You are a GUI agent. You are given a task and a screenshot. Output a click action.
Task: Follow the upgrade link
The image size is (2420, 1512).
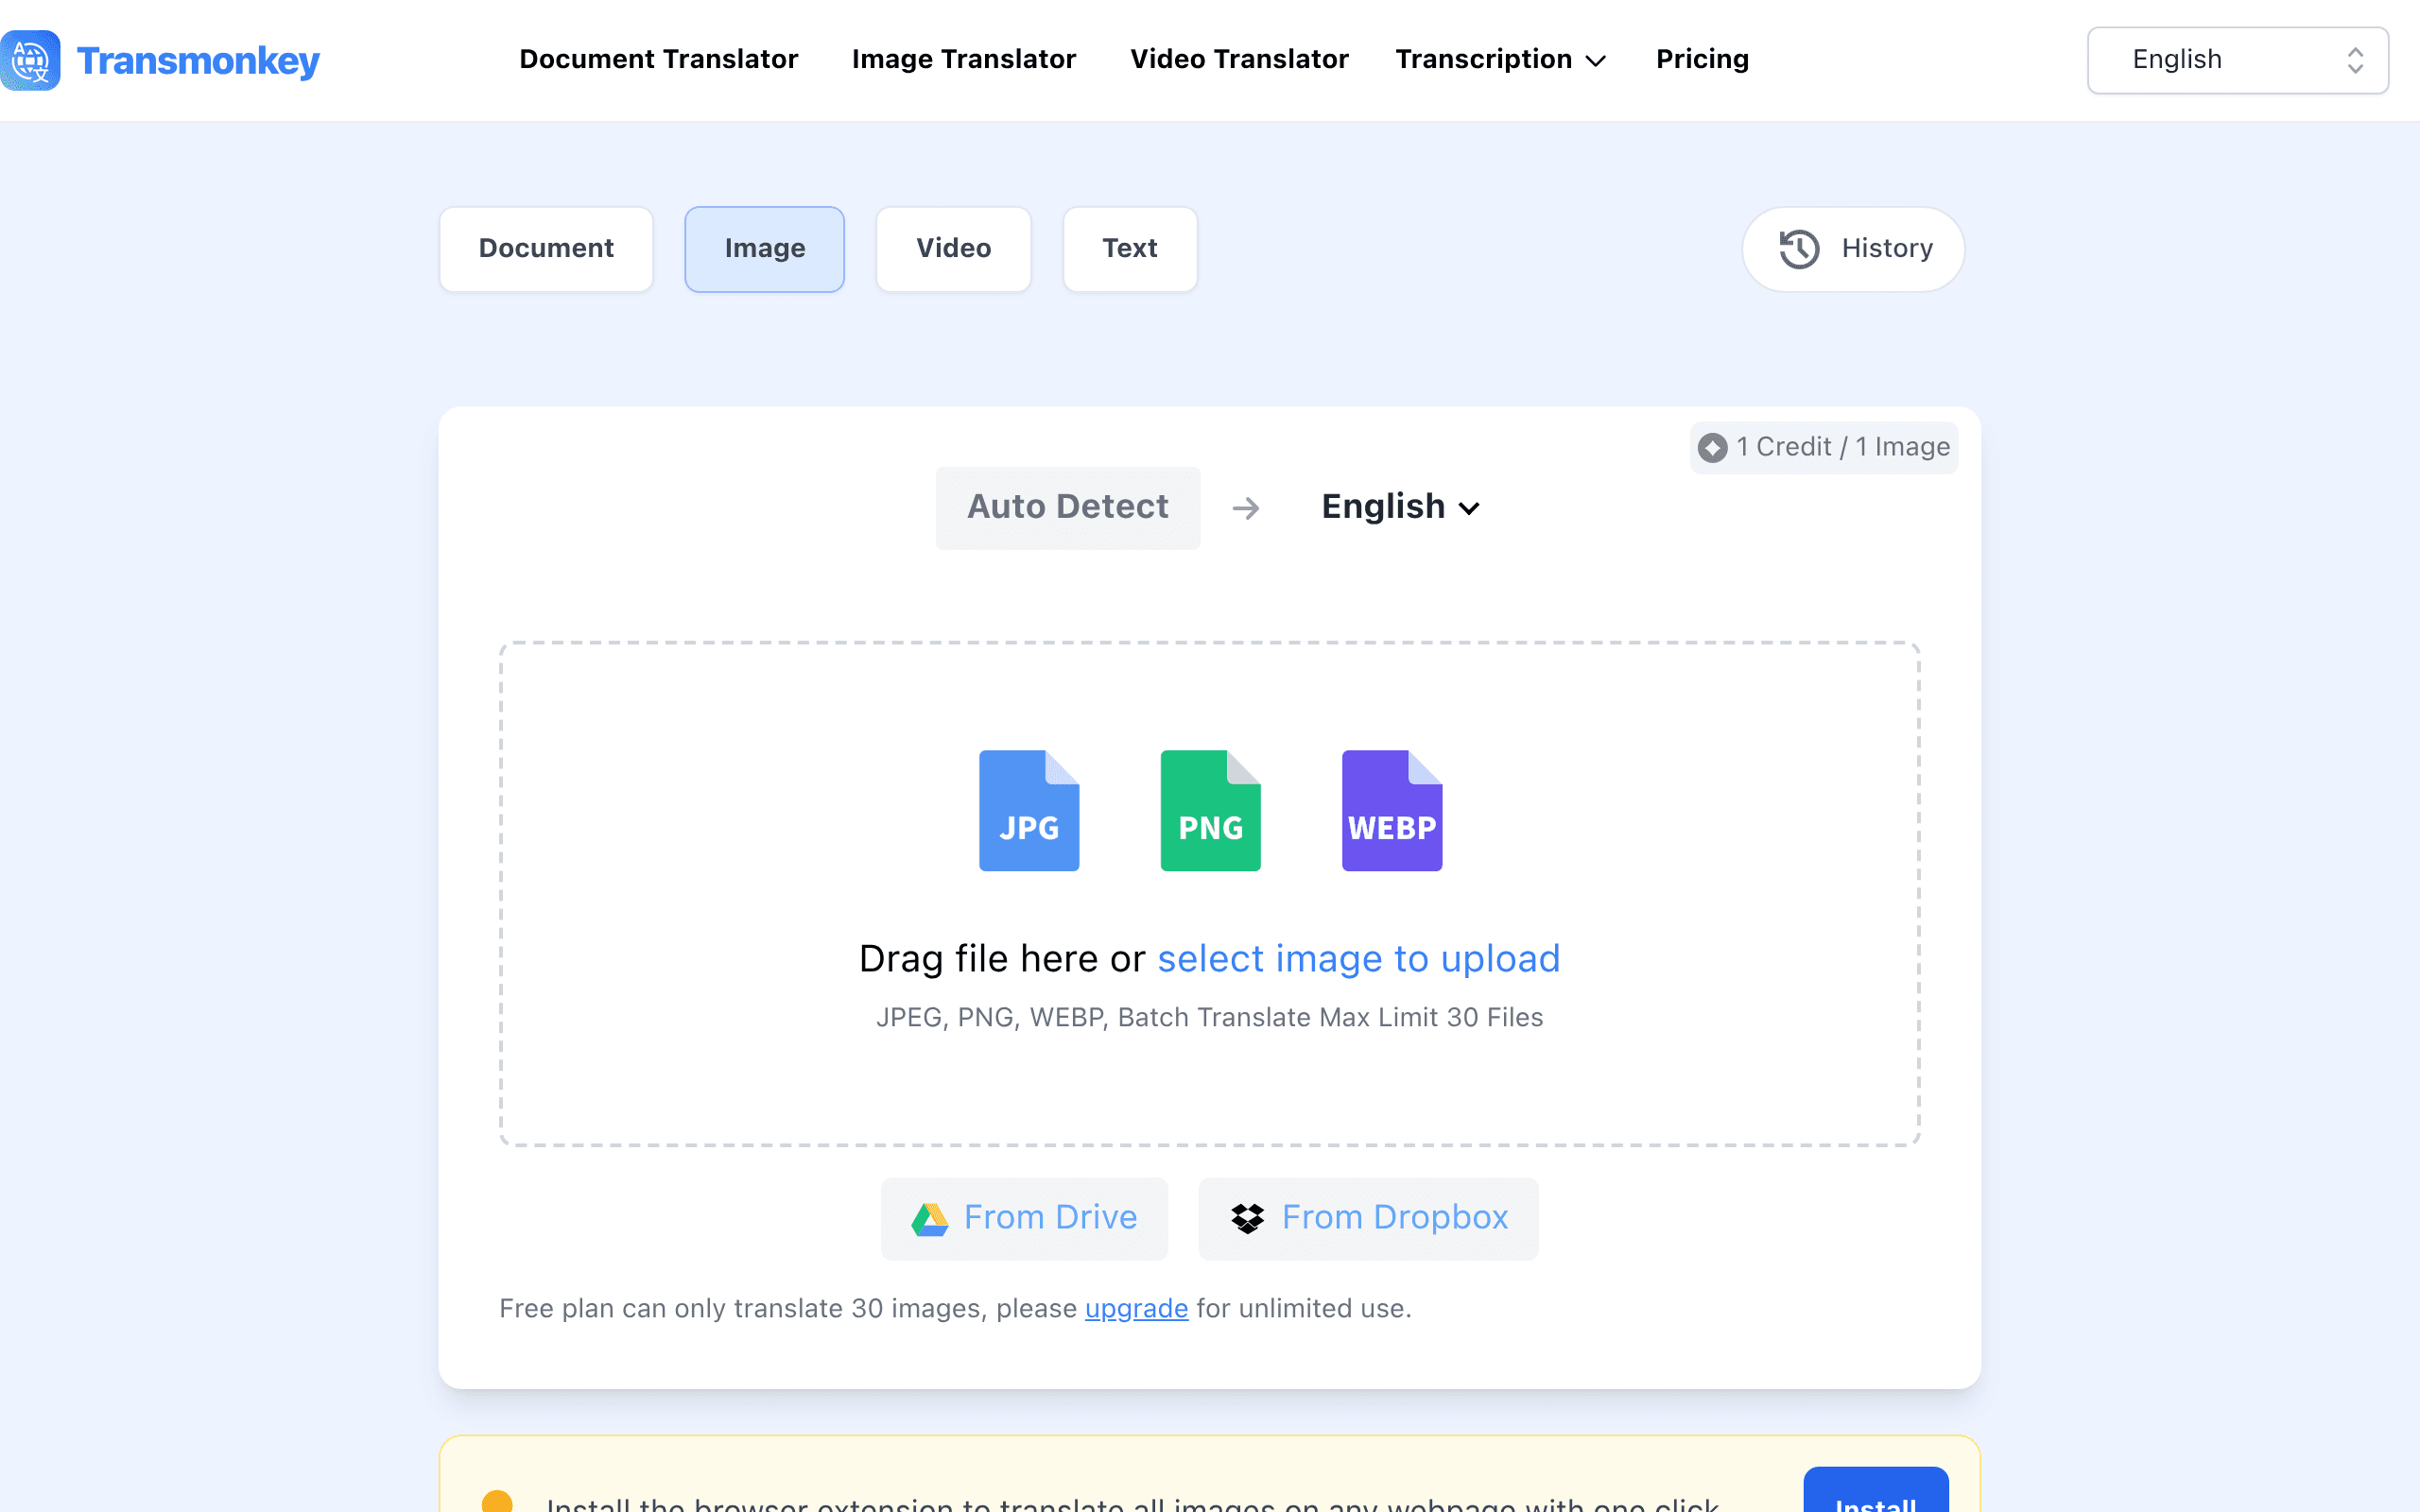pyautogui.click(x=1136, y=1308)
